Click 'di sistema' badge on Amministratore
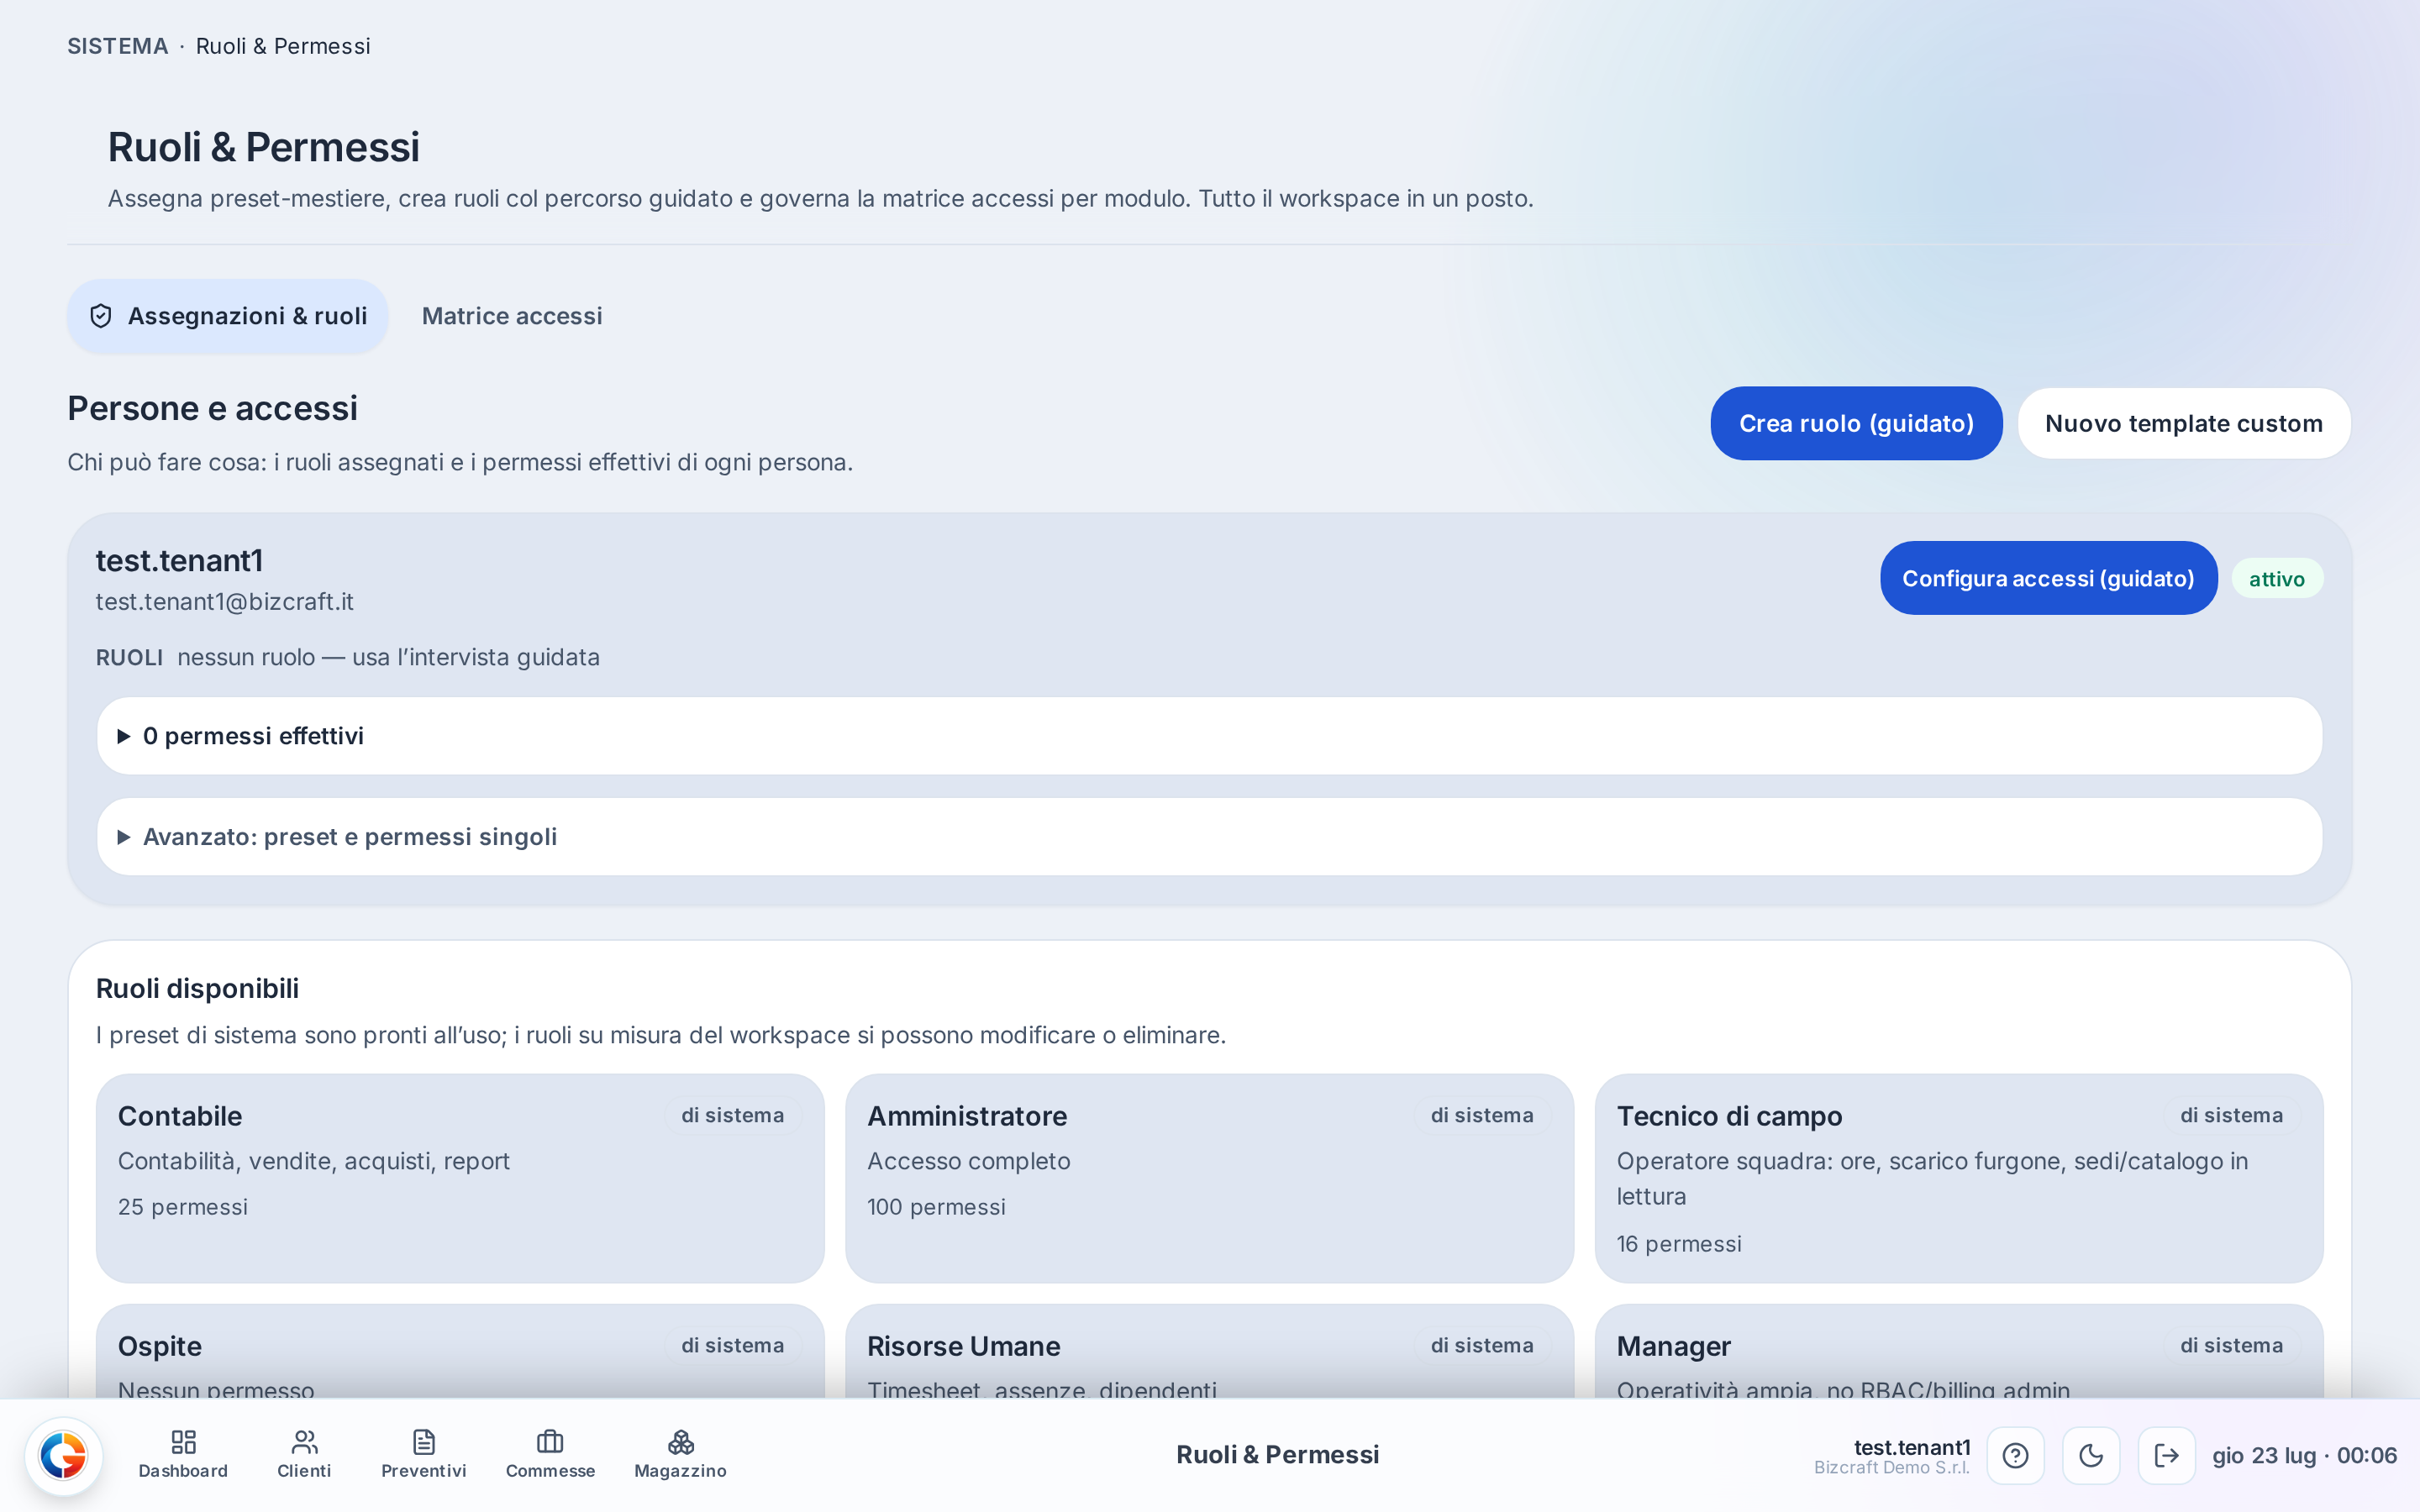 [1481, 1116]
